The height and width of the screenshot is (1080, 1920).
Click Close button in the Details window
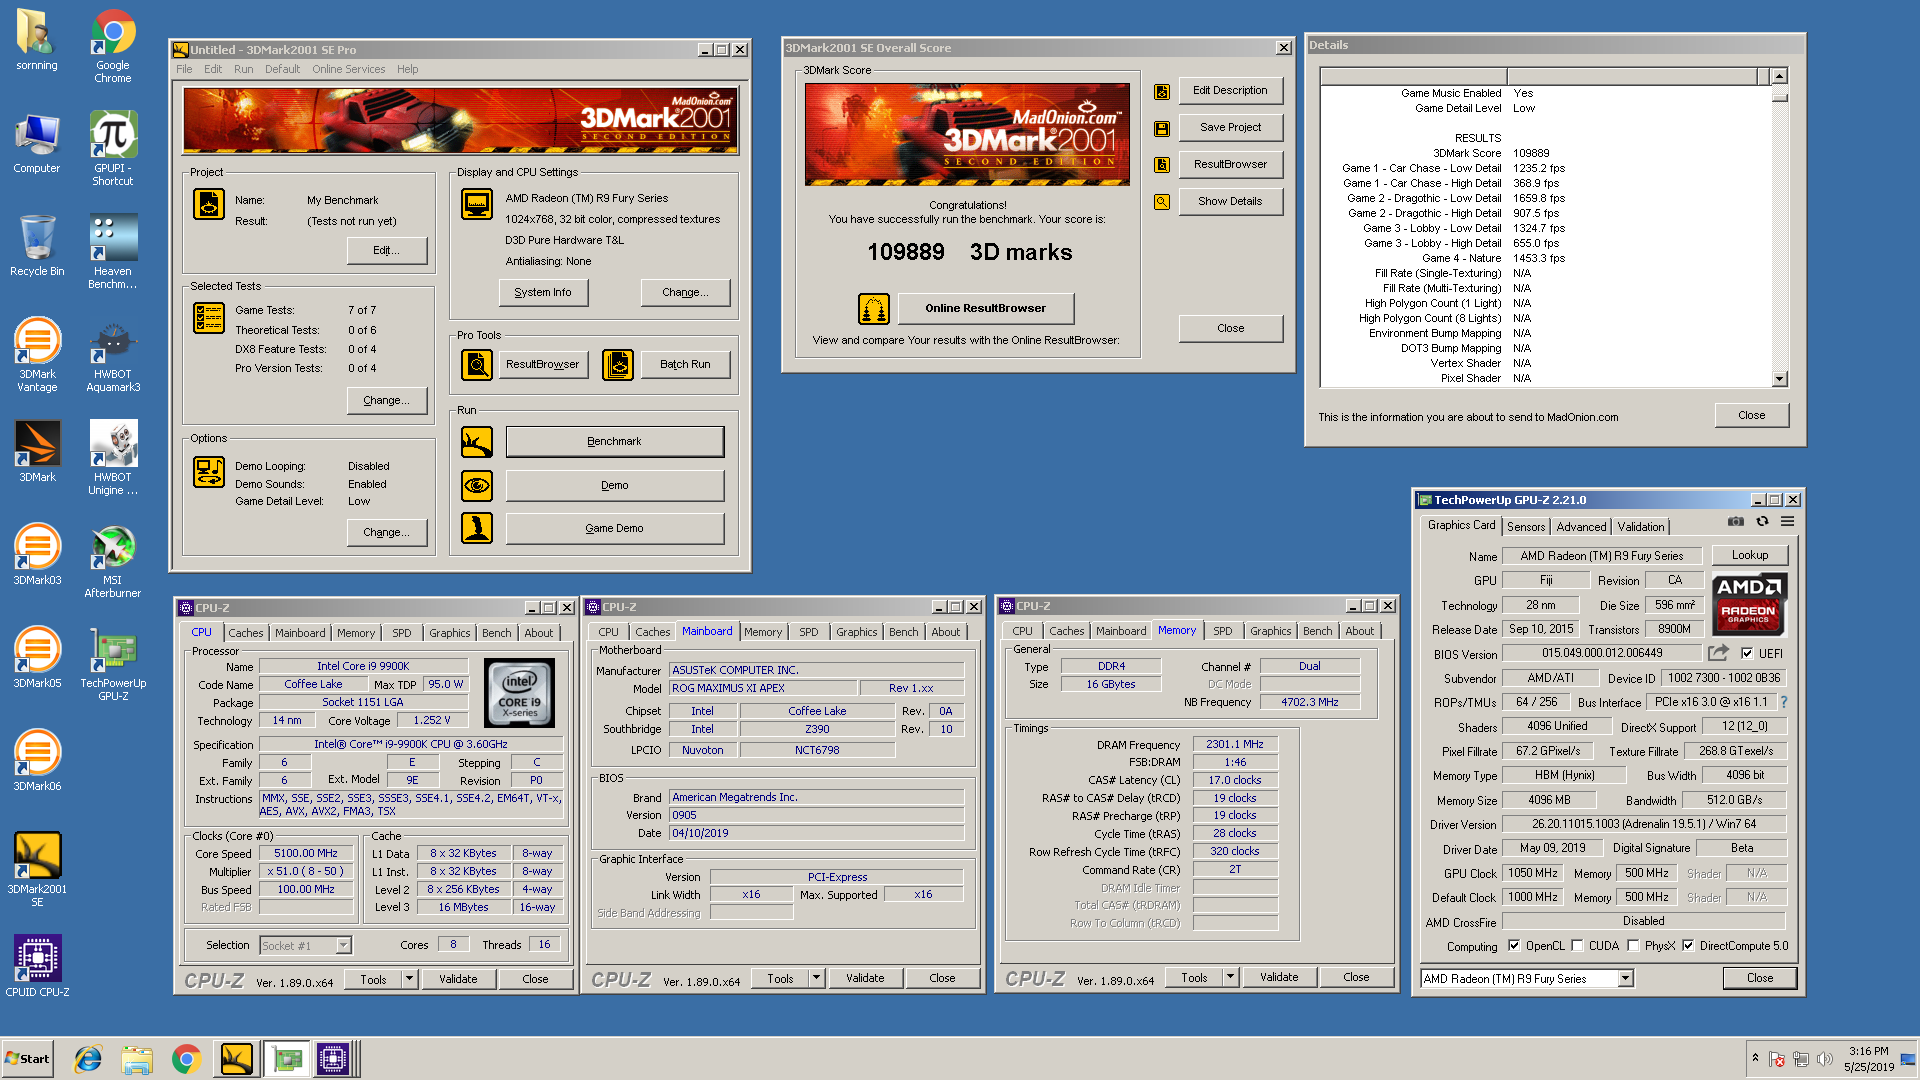1751,415
